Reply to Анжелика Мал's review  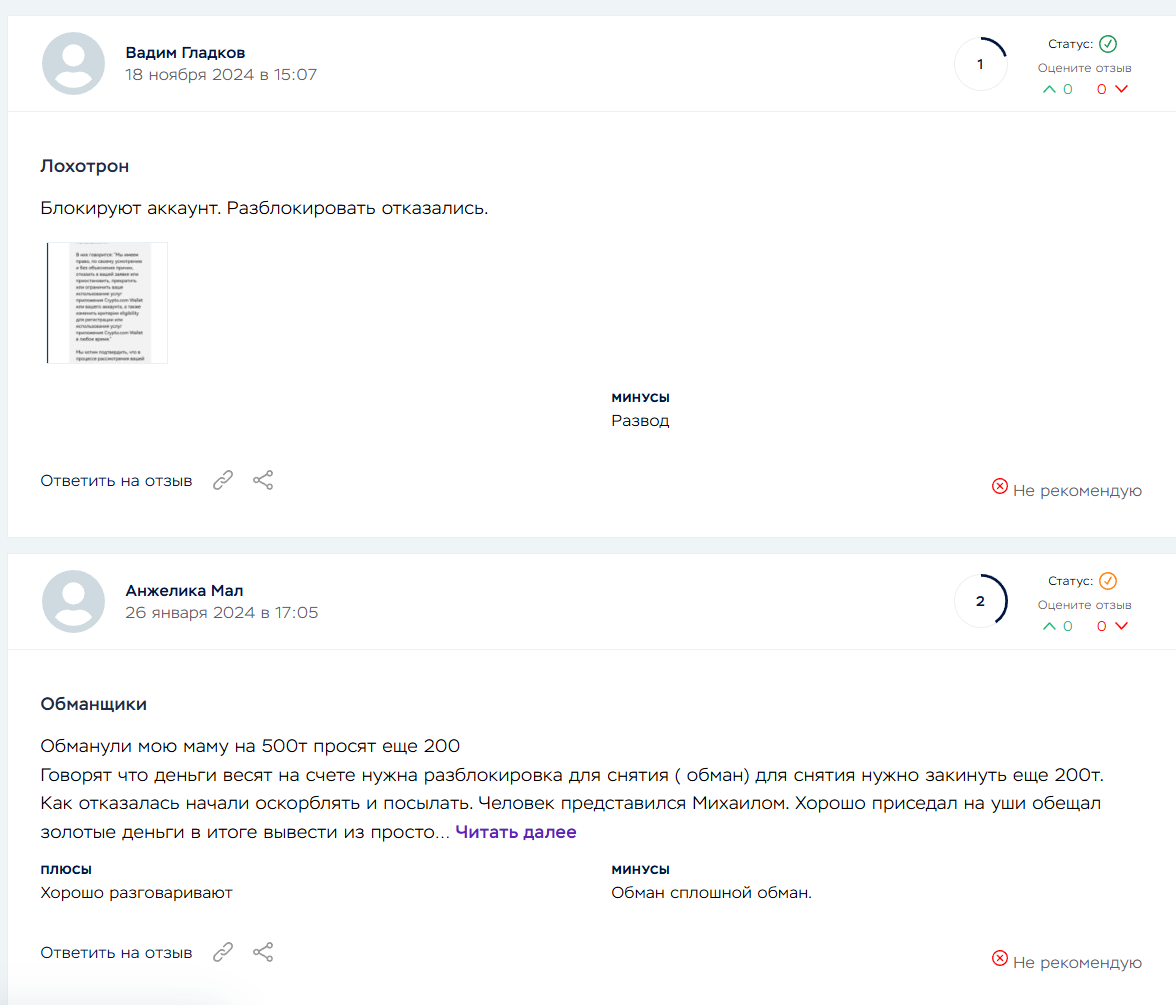tap(116, 952)
